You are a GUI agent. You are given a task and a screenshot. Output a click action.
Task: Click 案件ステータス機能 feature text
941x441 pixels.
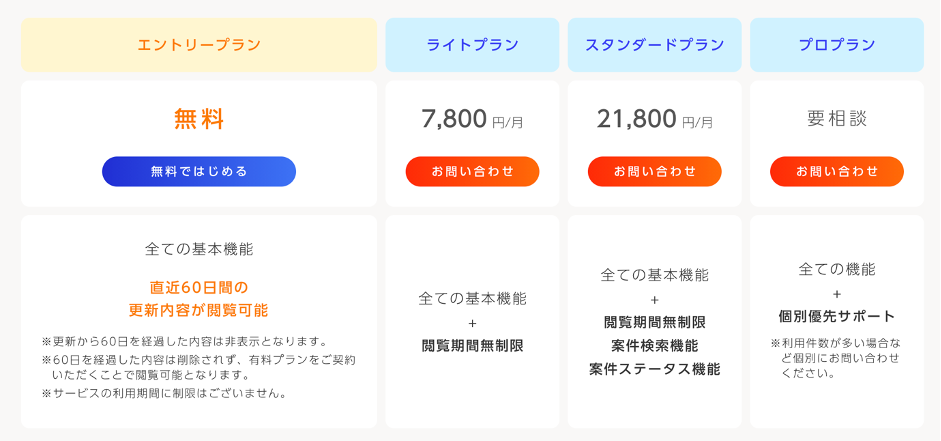click(655, 369)
